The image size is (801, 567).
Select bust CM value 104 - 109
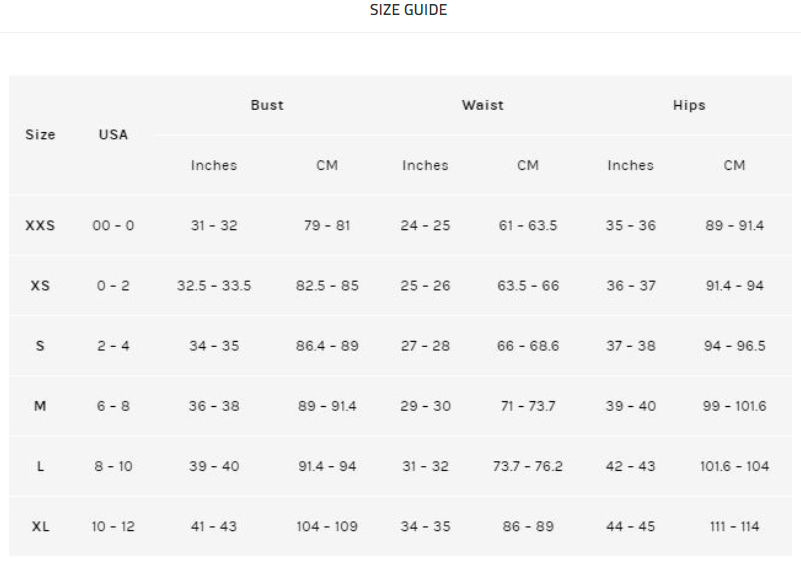point(327,526)
